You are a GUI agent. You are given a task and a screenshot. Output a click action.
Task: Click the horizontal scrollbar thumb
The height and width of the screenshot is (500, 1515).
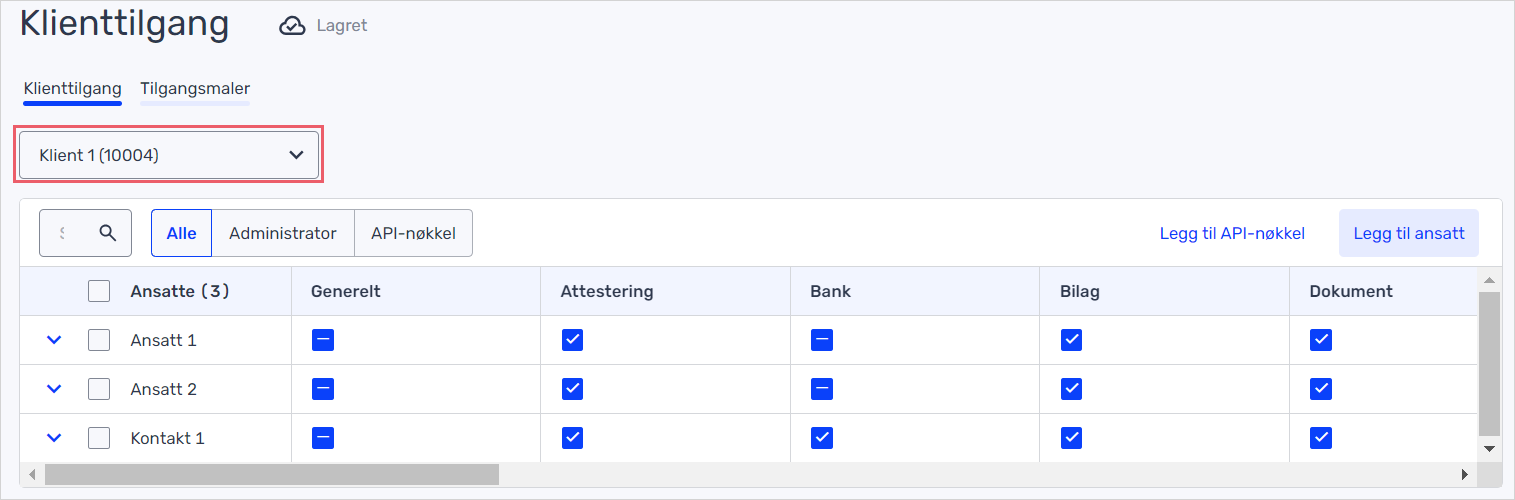point(272,474)
